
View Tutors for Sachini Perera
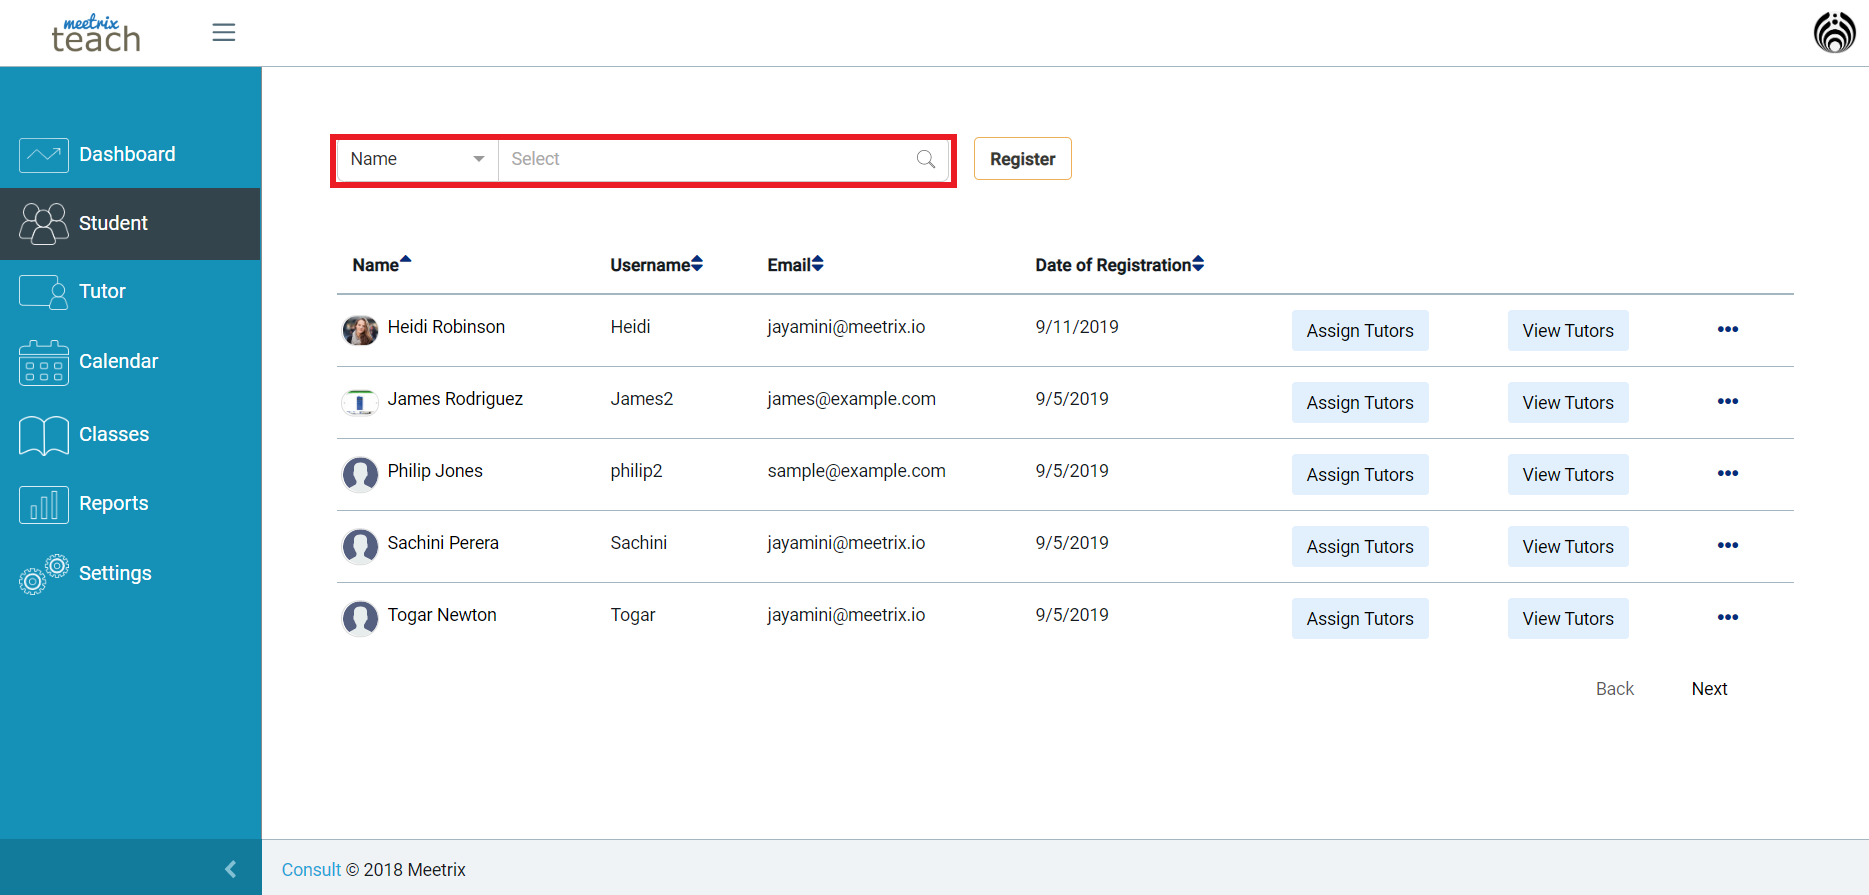(x=1568, y=547)
